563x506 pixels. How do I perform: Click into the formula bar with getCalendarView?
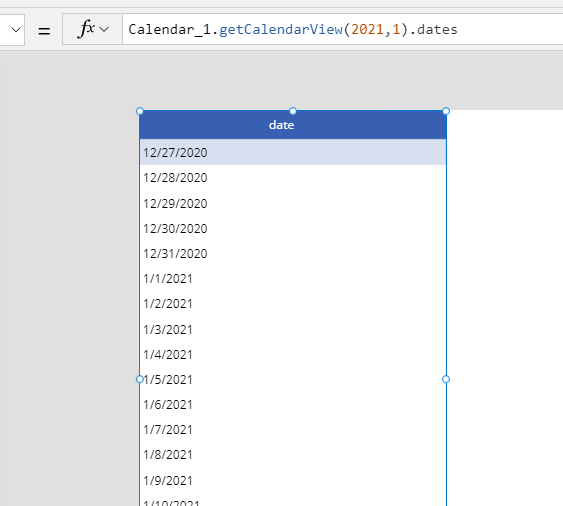(x=343, y=29)
